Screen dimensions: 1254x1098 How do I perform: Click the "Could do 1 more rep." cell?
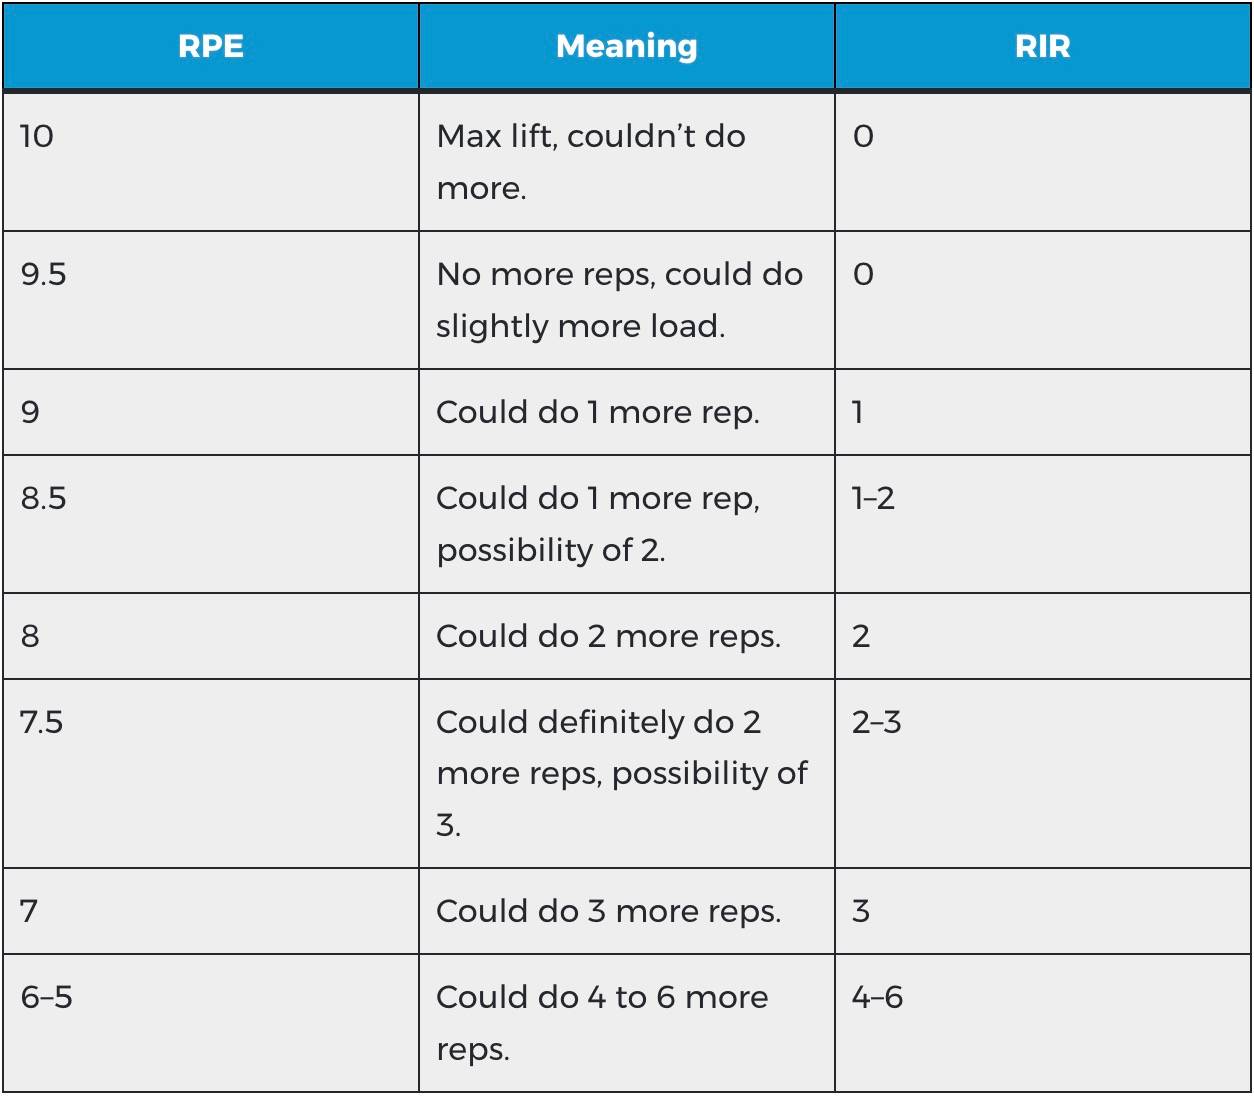click(x=597, y=412)
